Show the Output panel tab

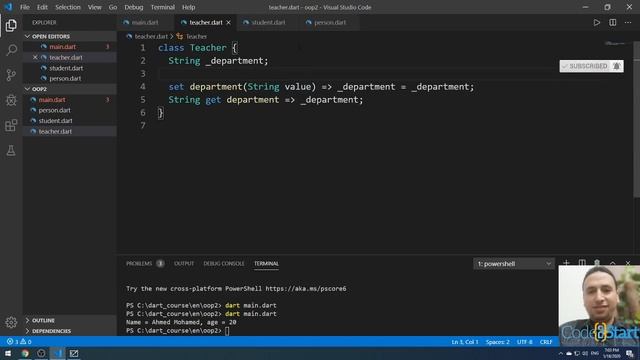click(184, 264)
